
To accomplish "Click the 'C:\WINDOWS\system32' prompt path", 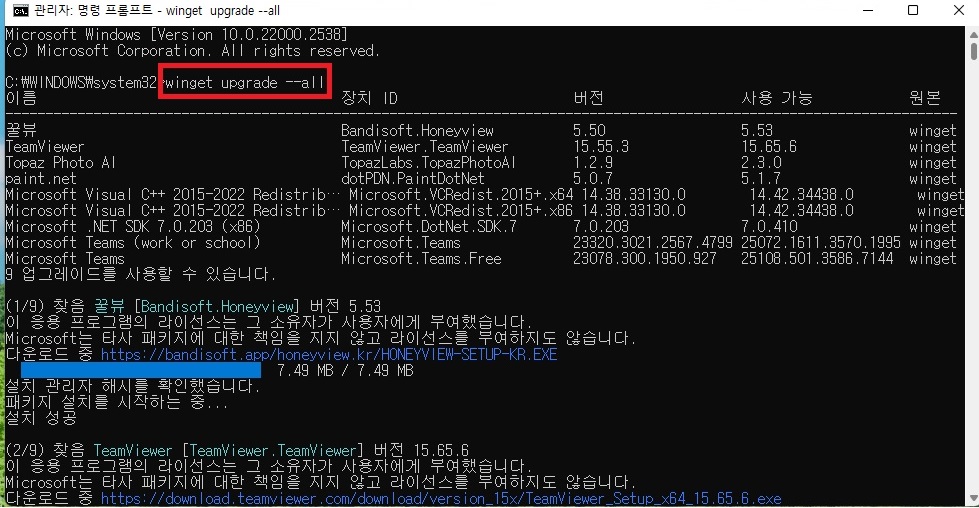I will pyautogui.click(x=81, y=82).
